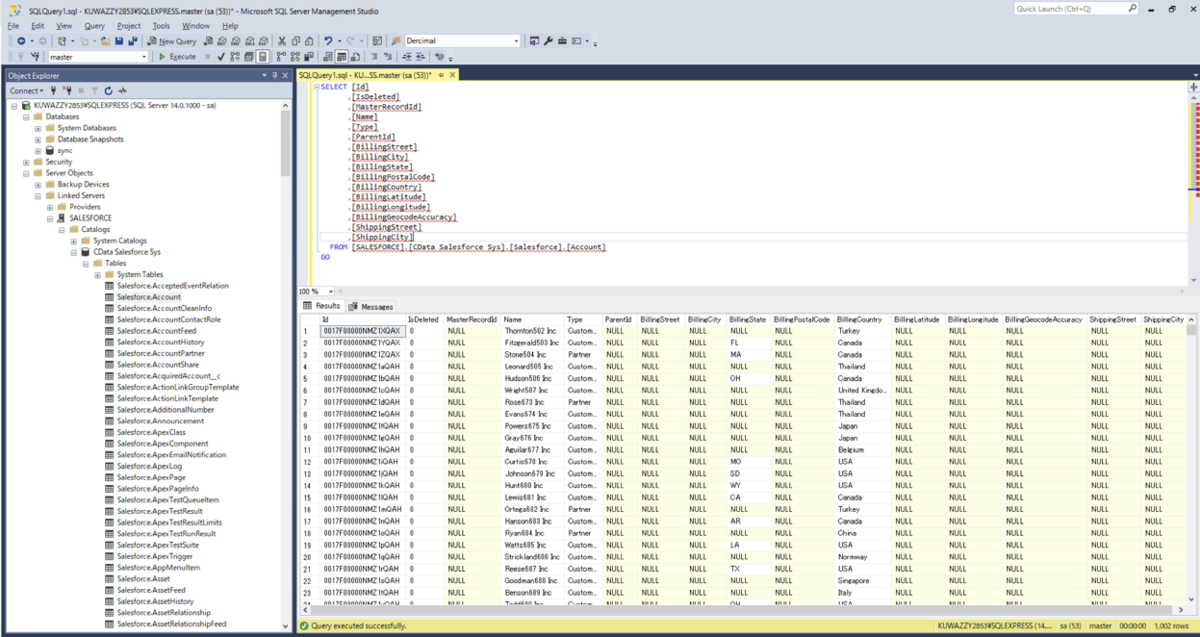
Task: Click Refresh icon in Object Explorer toolbar
Action: pos(108,90)
